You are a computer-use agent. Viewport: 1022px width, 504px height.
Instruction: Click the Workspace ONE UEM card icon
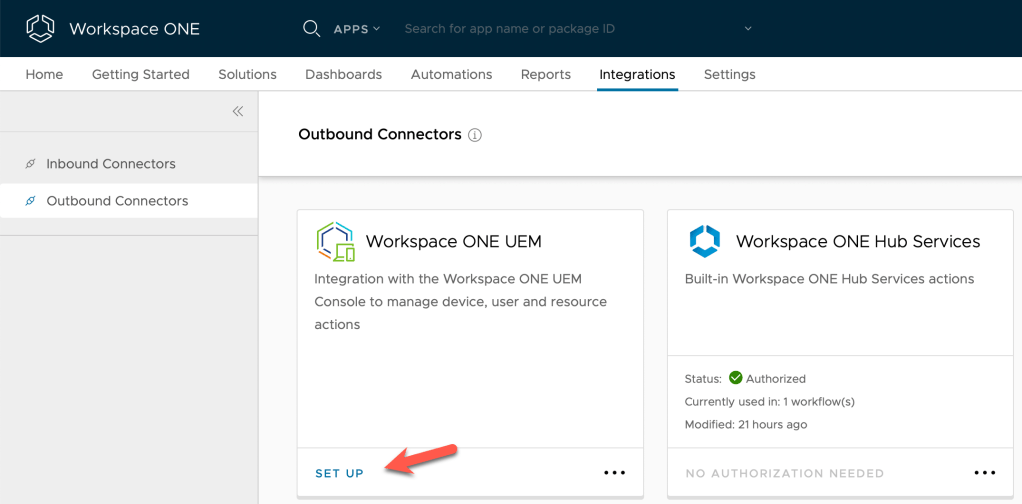tap(335, 241)
